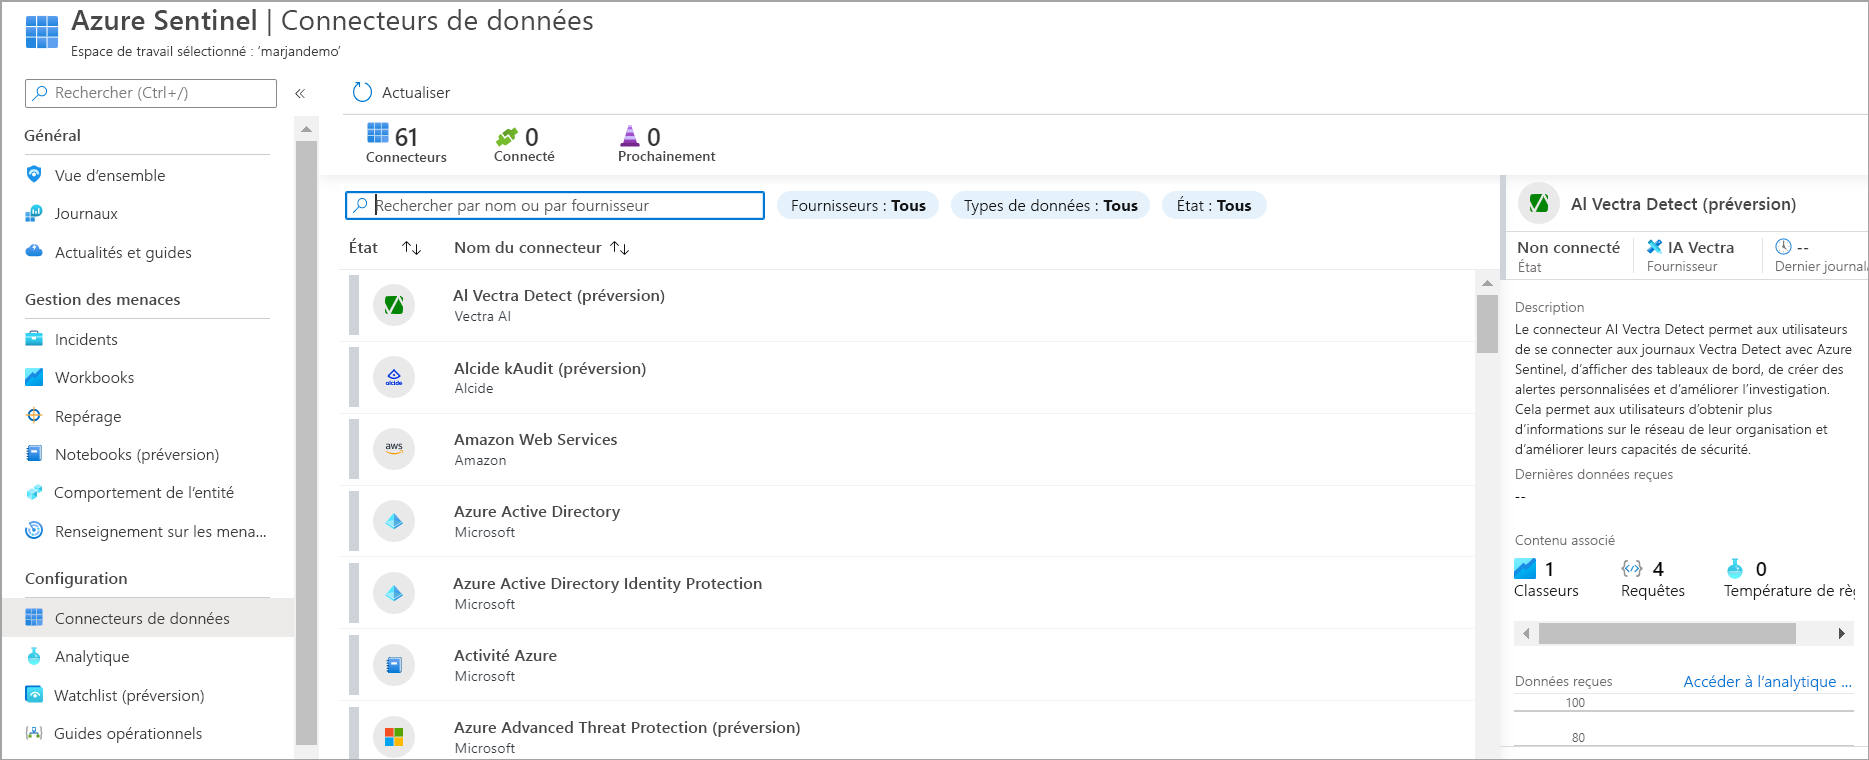
Task: Collapse the left navigation with double chevron
Action: 300,93
